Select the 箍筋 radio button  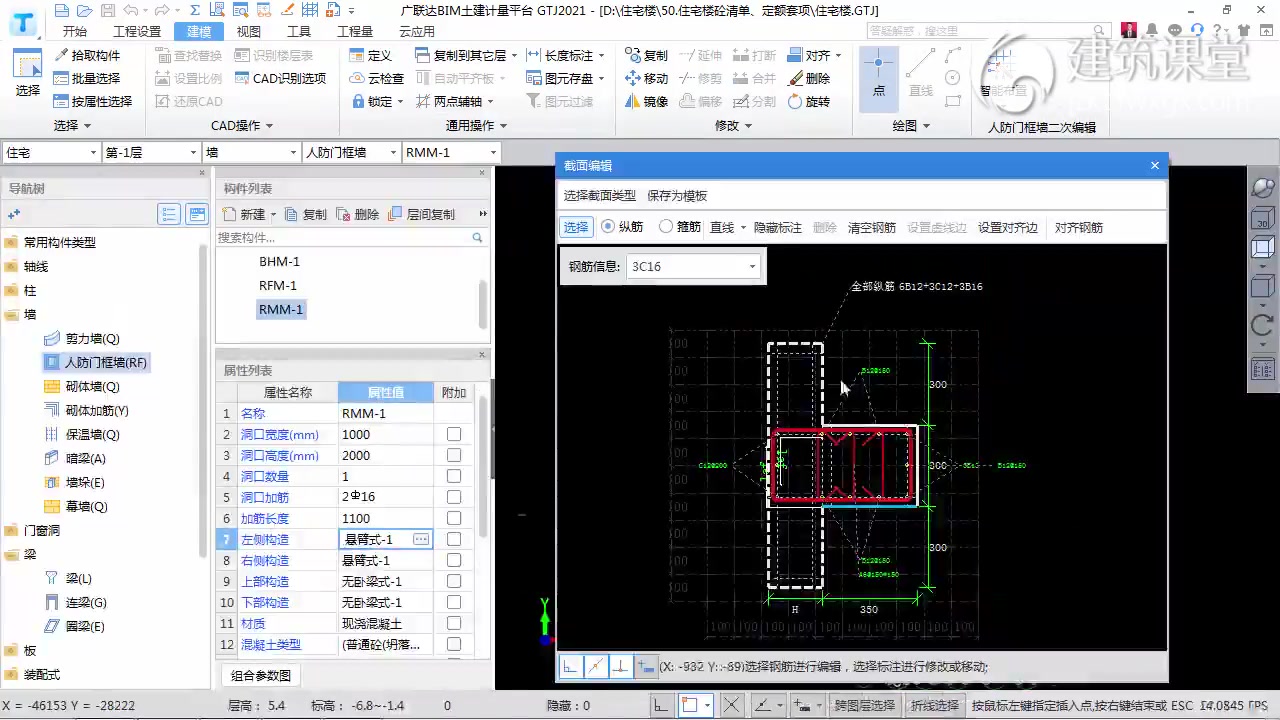tap(666, 227)
